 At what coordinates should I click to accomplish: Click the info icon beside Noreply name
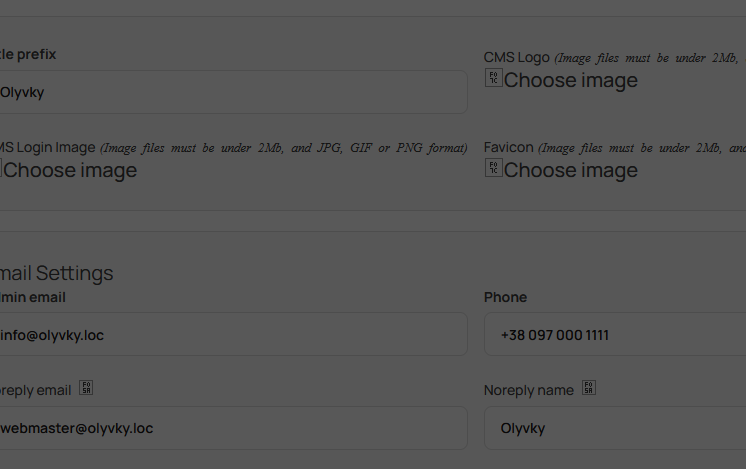tap(589, 388)
